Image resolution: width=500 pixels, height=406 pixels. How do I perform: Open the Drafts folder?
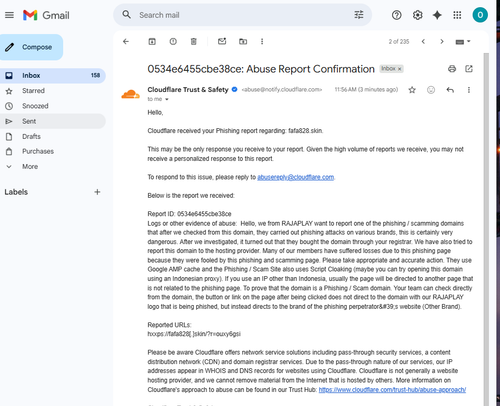click(x=53, y=136)
